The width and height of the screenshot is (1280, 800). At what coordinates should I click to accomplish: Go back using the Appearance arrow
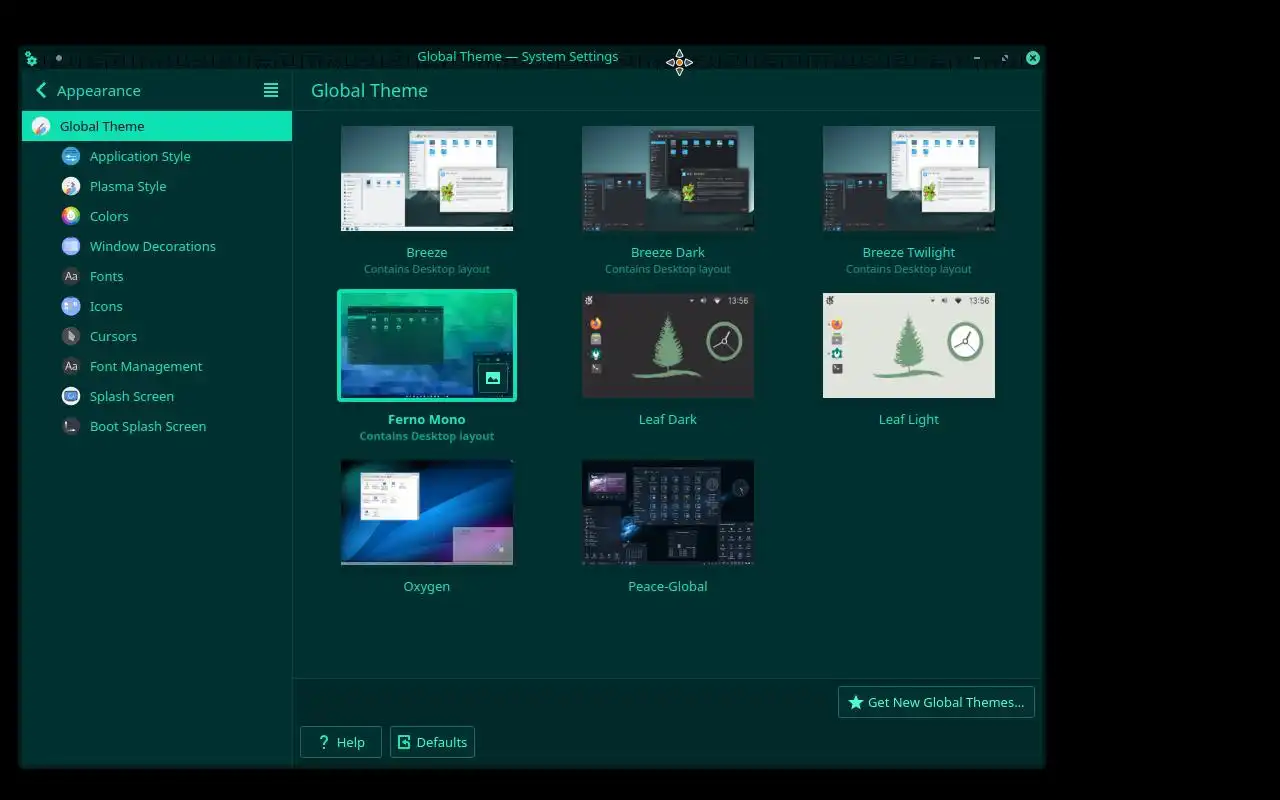click(41, 90)
